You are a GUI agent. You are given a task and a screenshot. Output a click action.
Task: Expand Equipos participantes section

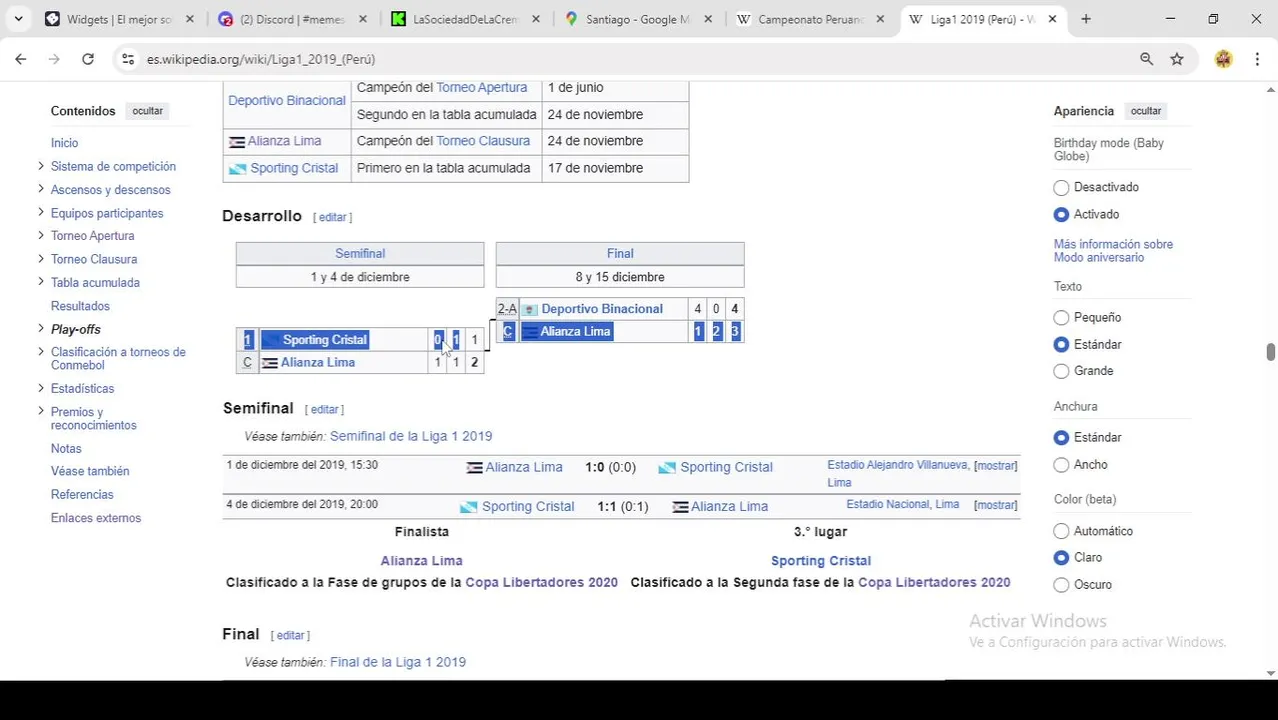(41, 212)
